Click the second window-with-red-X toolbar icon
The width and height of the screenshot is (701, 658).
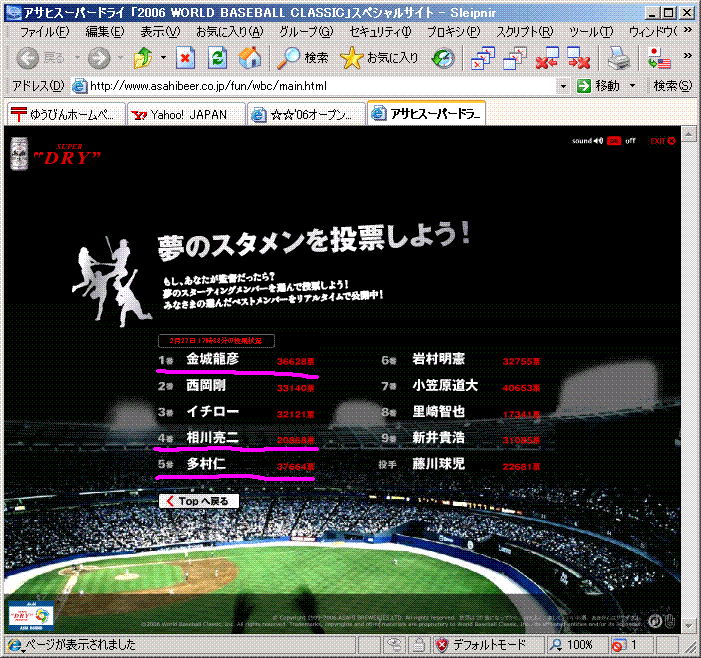click(515, 58)
